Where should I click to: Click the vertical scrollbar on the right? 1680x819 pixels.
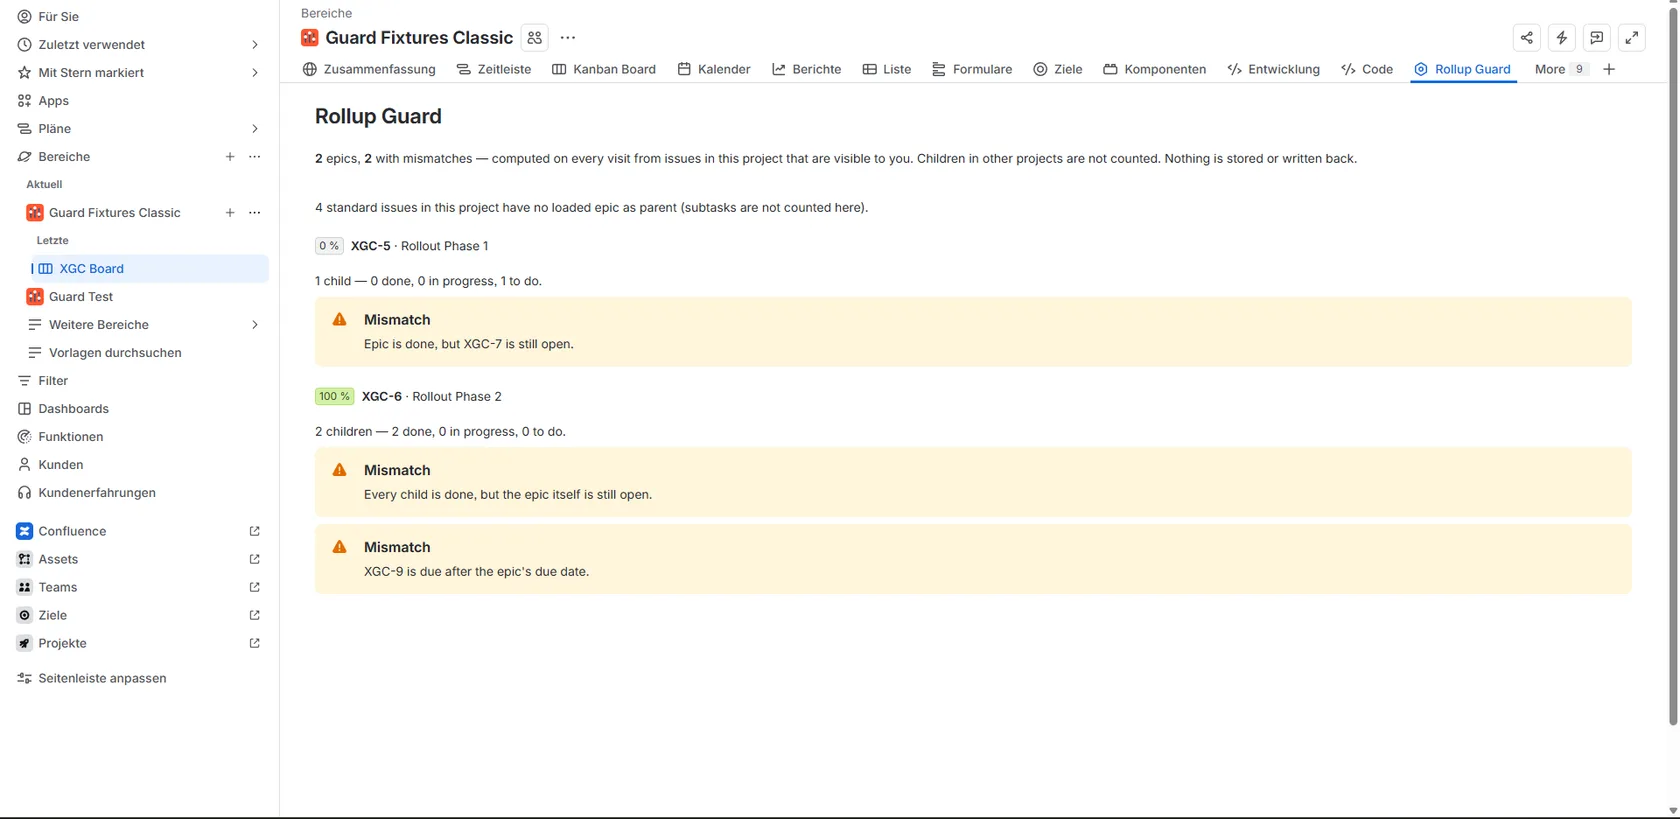pos(1673,365)
